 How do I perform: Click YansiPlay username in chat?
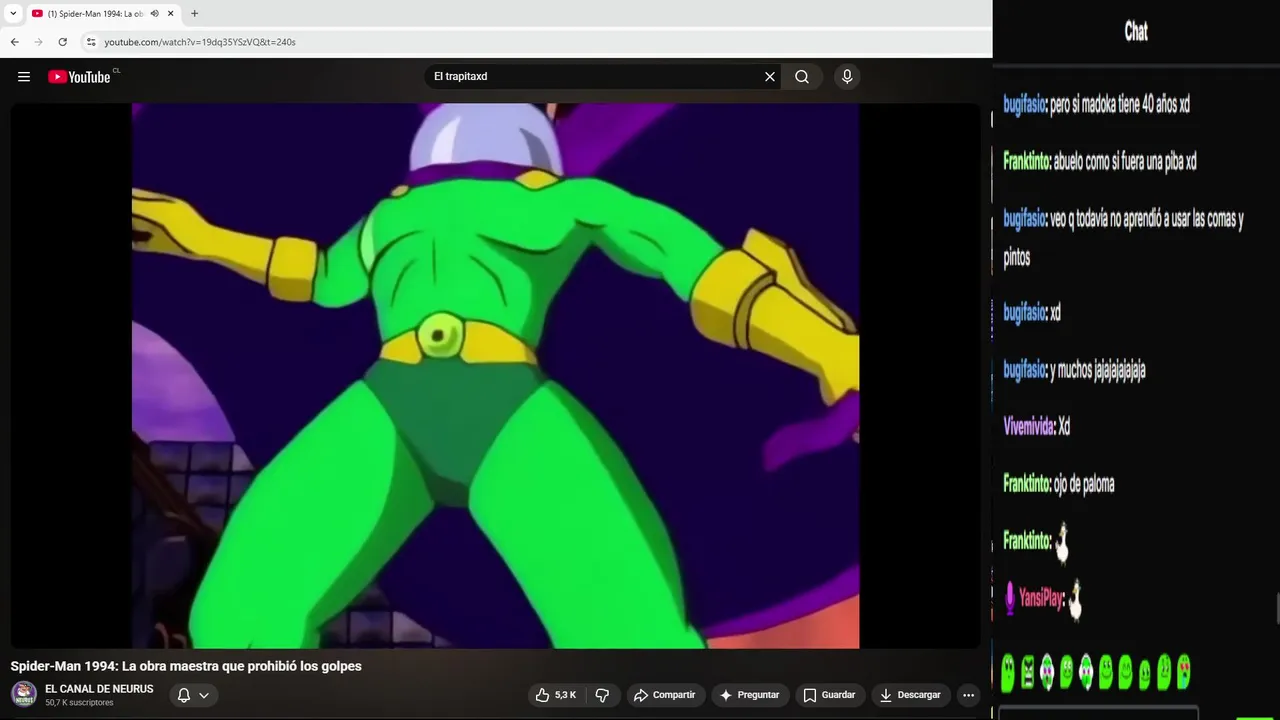point(1041,599)
